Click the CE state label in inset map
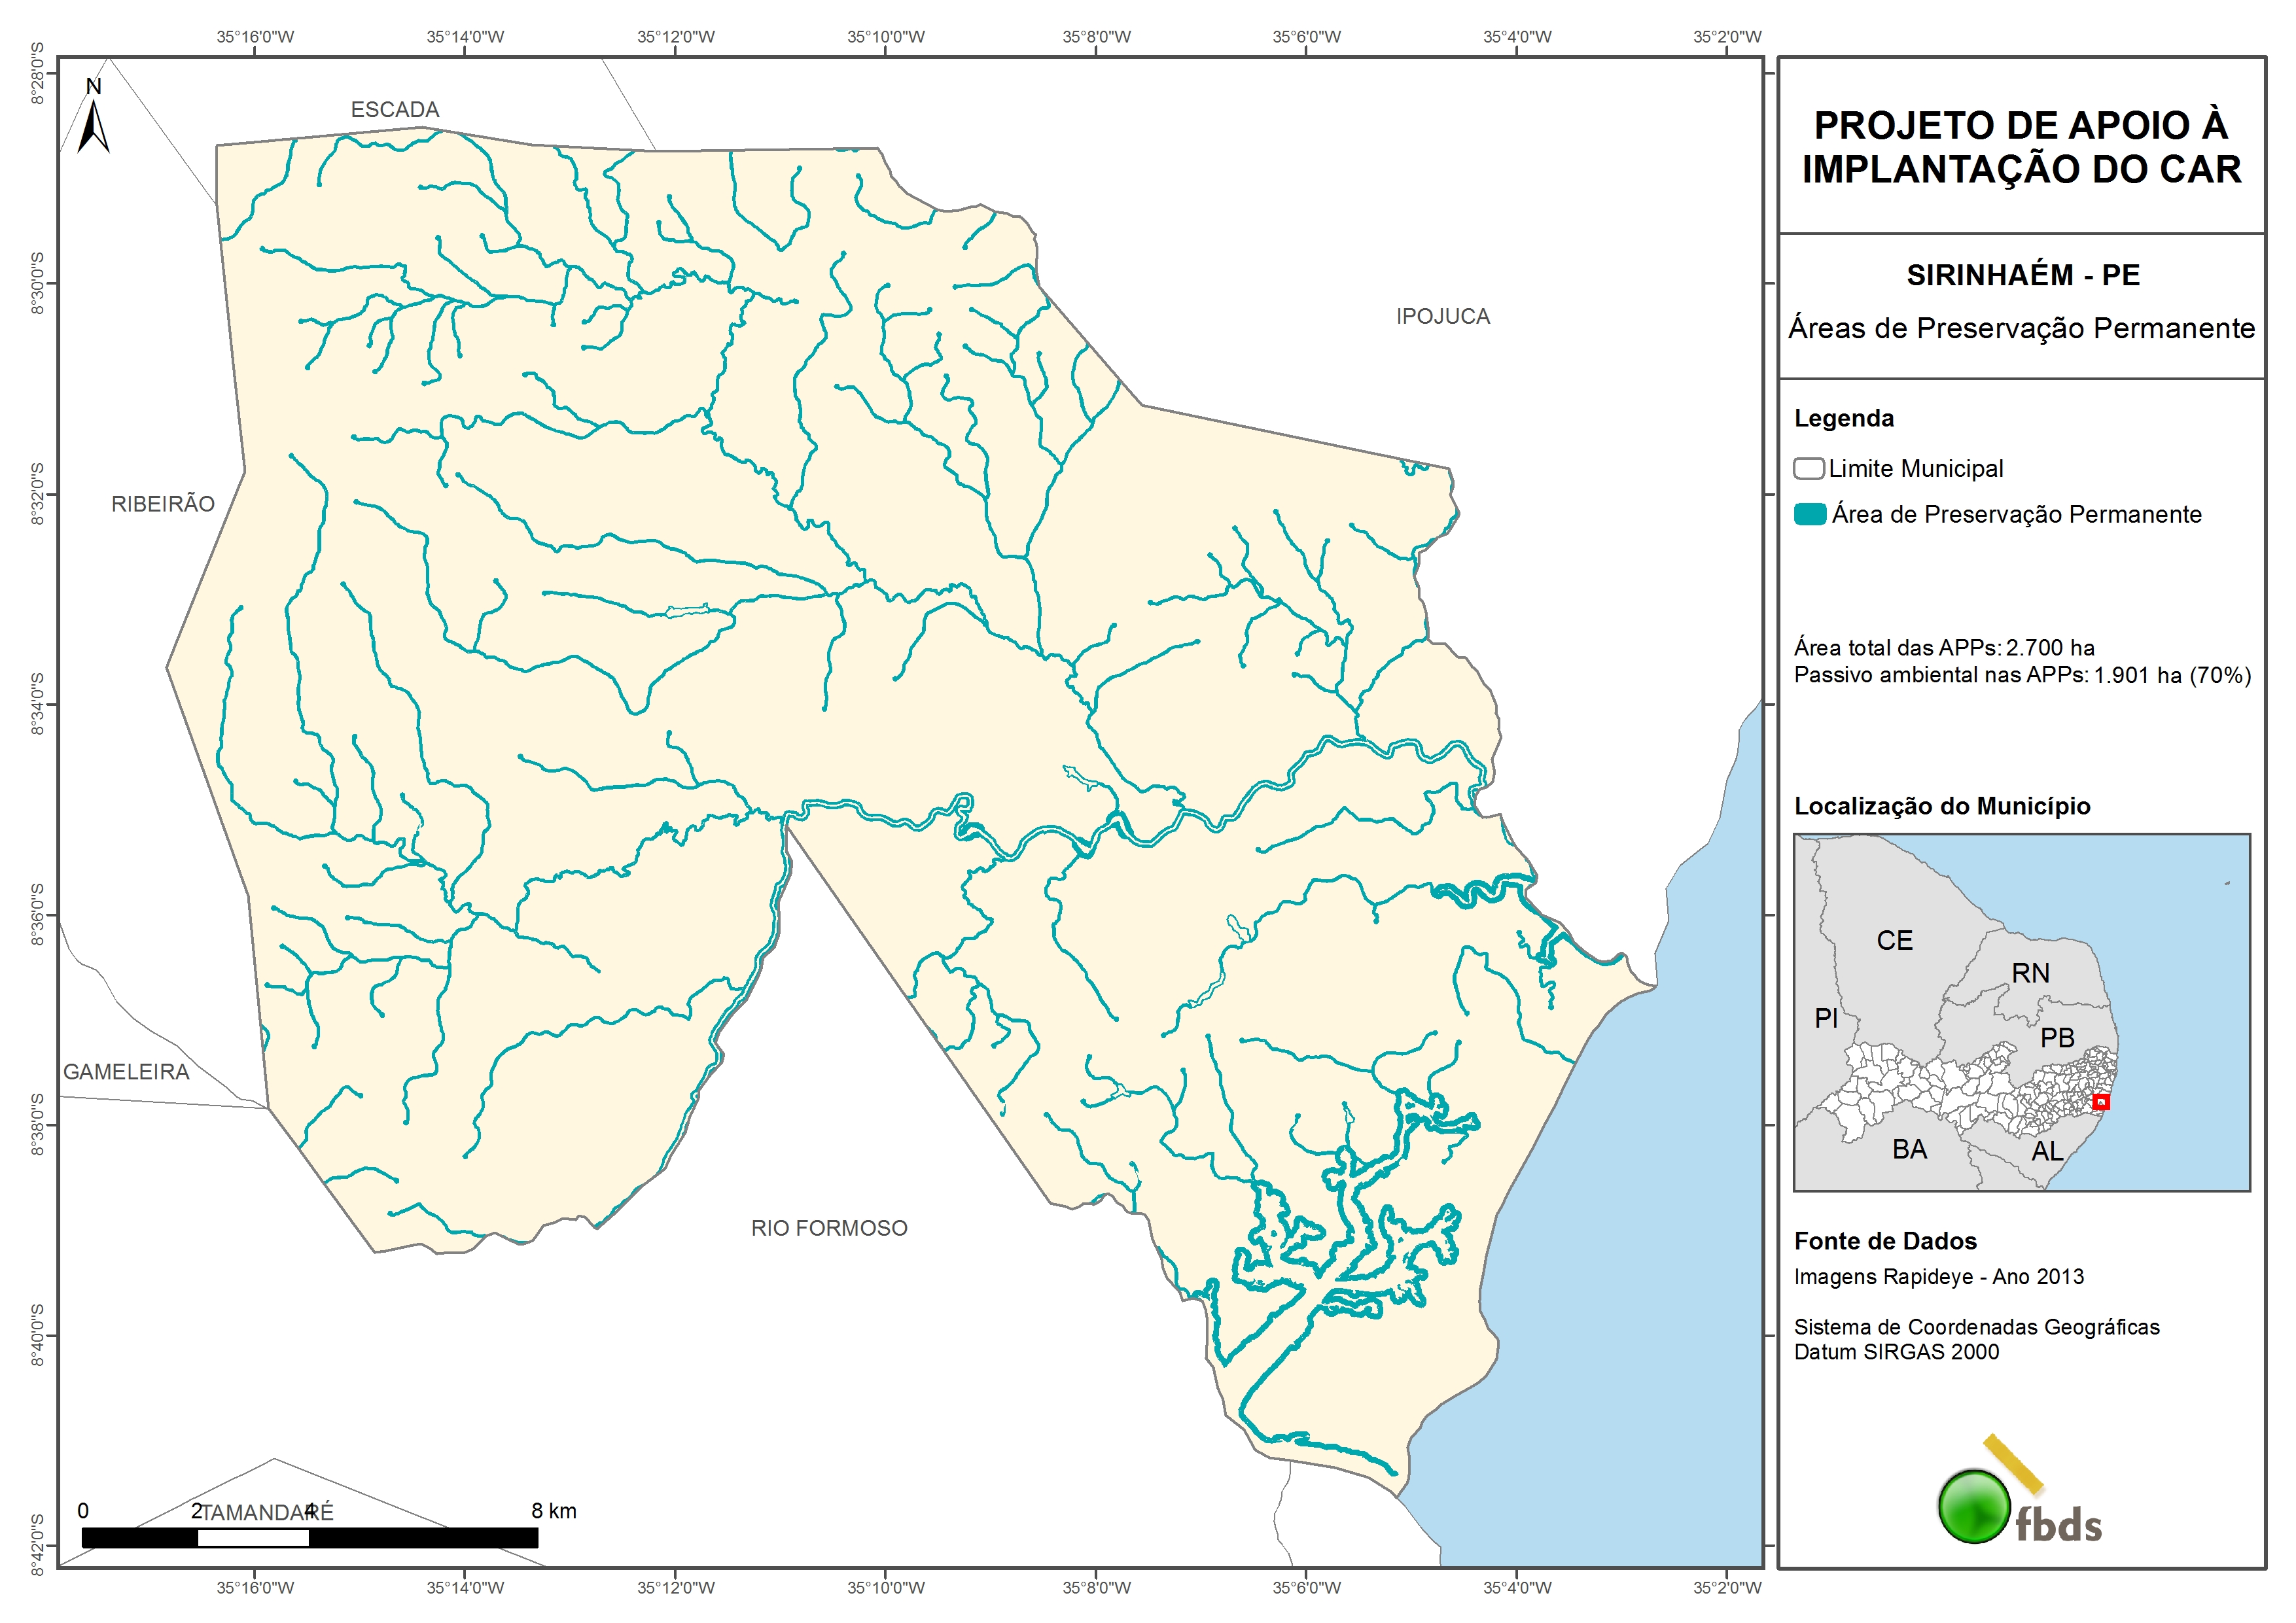This screenshot has width=2296, height=1623. click(x=1894, y=941)
